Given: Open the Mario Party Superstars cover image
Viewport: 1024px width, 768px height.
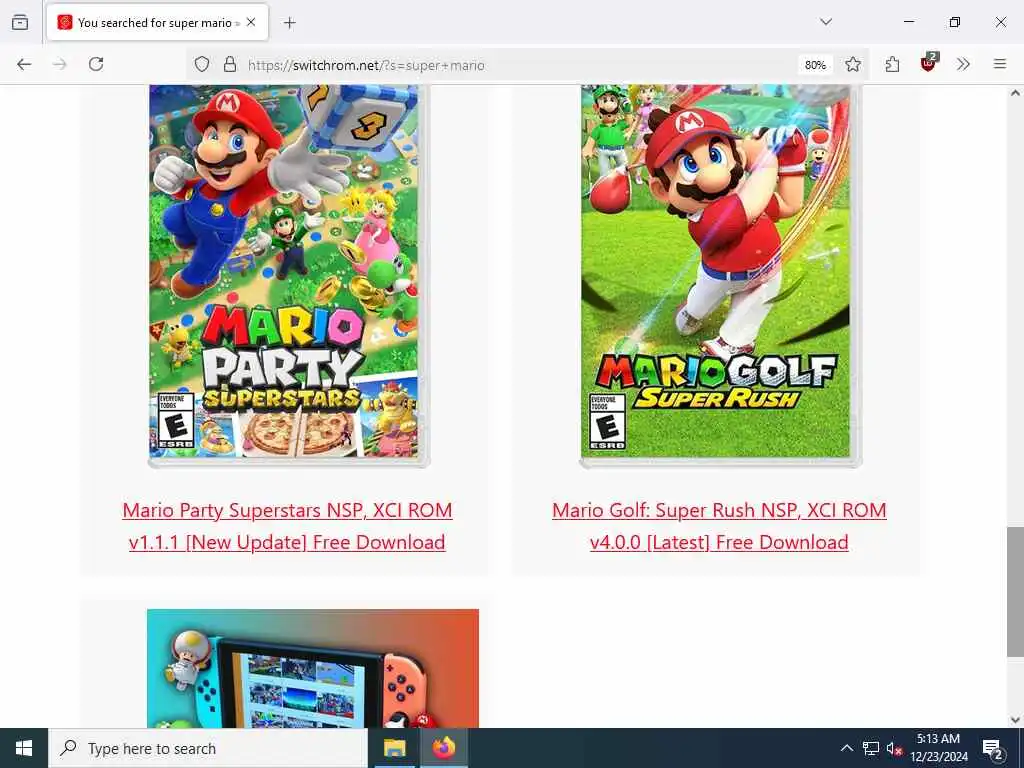Looking at the screenshot, I should 289,274.
